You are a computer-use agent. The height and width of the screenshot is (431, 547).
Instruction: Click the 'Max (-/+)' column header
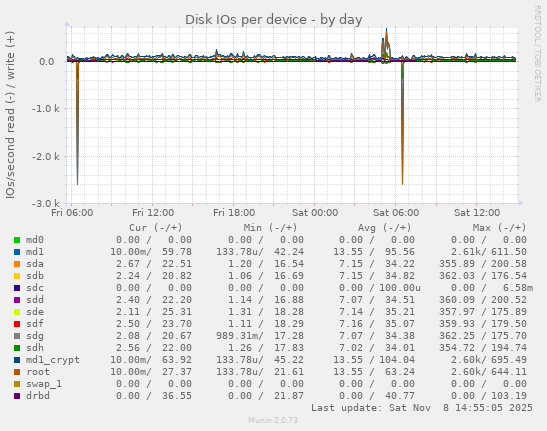point(499,228)
